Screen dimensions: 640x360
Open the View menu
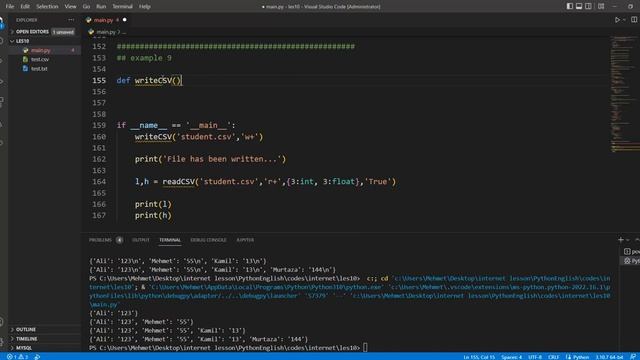click(70, 7)
